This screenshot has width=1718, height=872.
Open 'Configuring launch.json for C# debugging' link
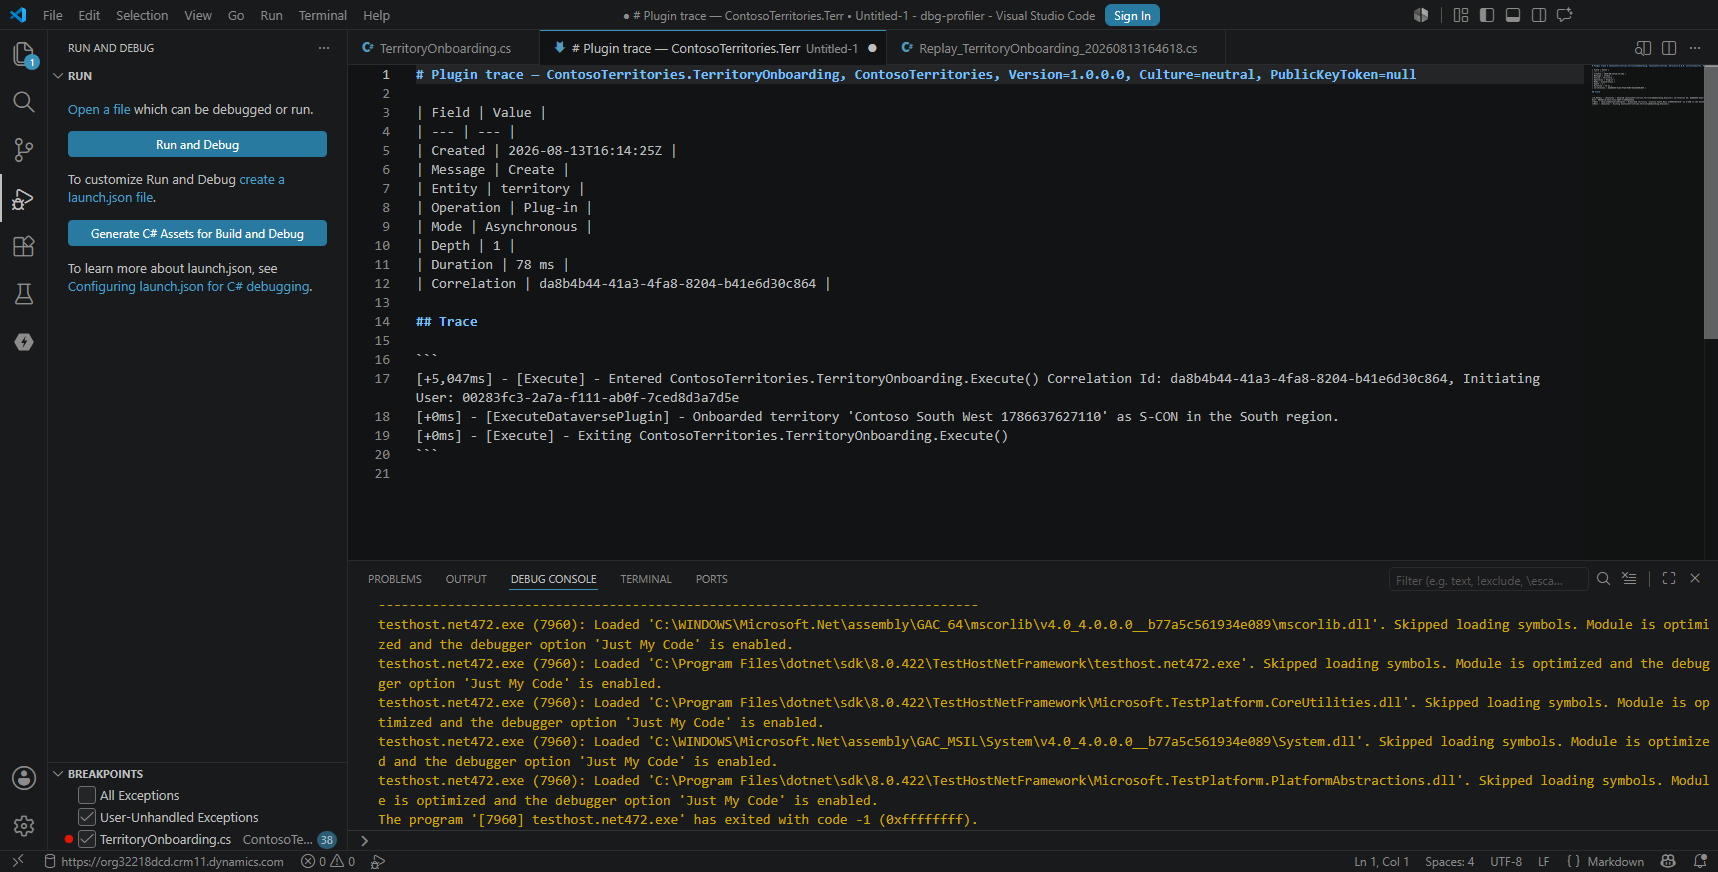coord(189,287)
